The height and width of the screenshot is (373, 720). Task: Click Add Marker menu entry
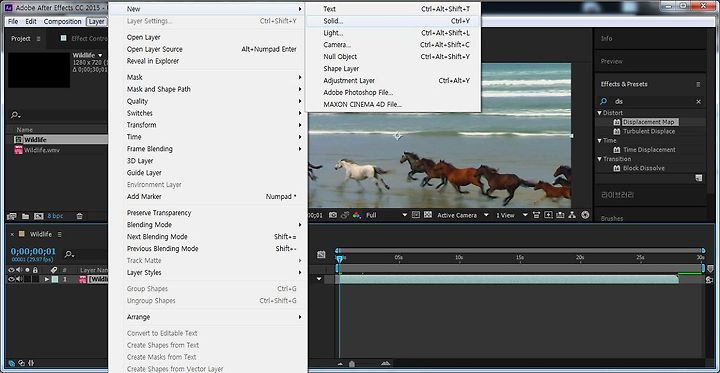coord(208,197)
